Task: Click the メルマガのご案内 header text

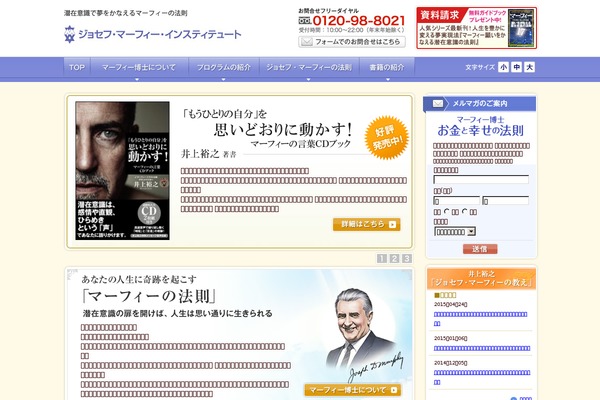Action: 480,104
